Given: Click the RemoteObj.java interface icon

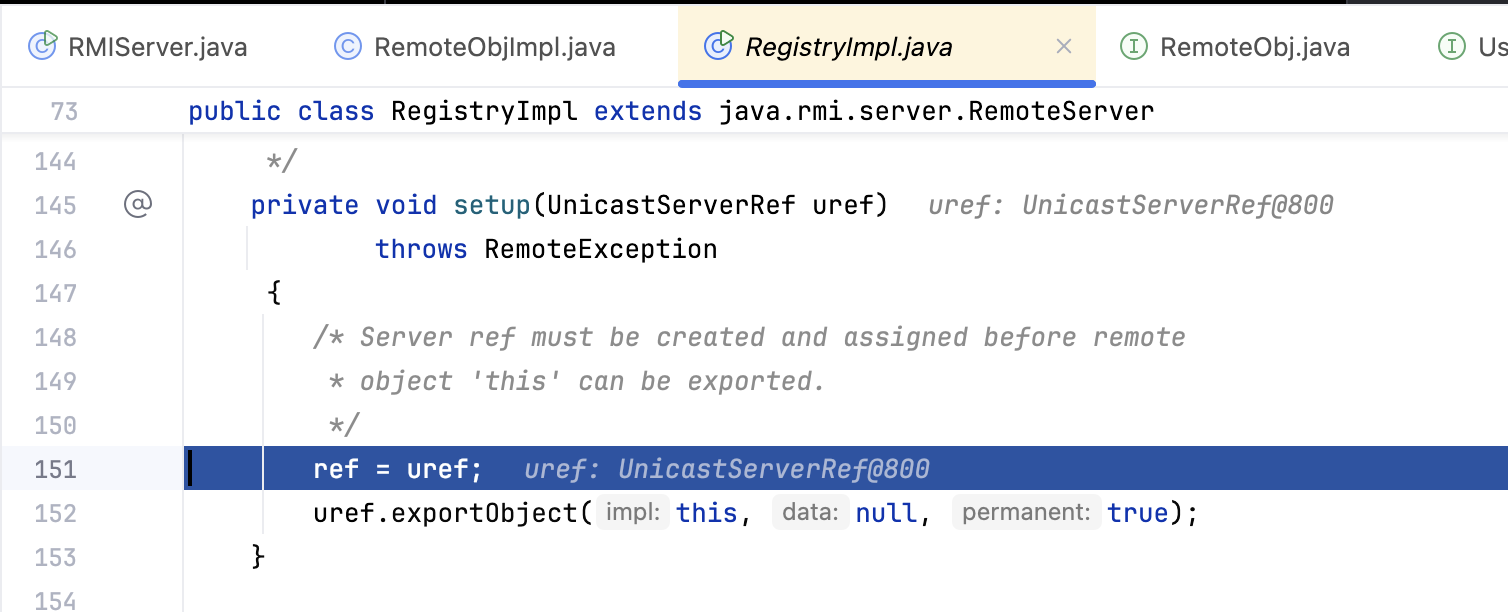Looking at the screenshot, I should (x=1133, y=47).
